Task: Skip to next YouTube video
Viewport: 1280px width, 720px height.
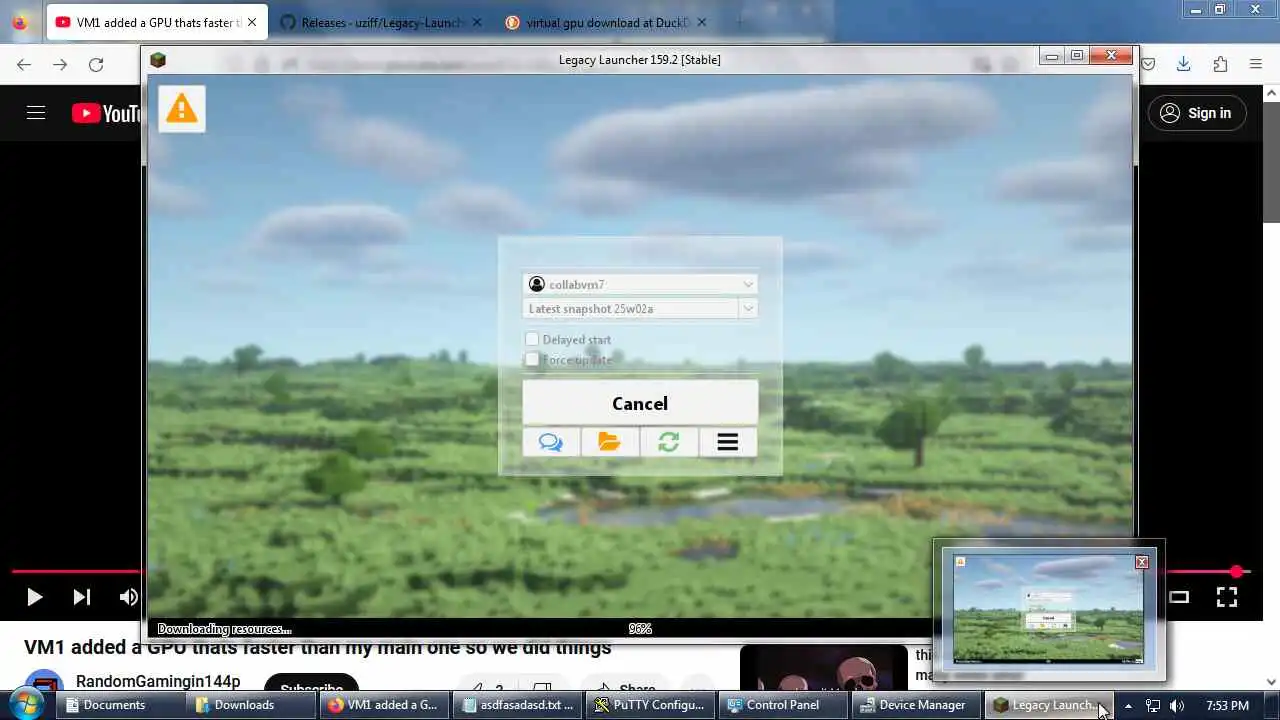Action: tap(82, 597)
